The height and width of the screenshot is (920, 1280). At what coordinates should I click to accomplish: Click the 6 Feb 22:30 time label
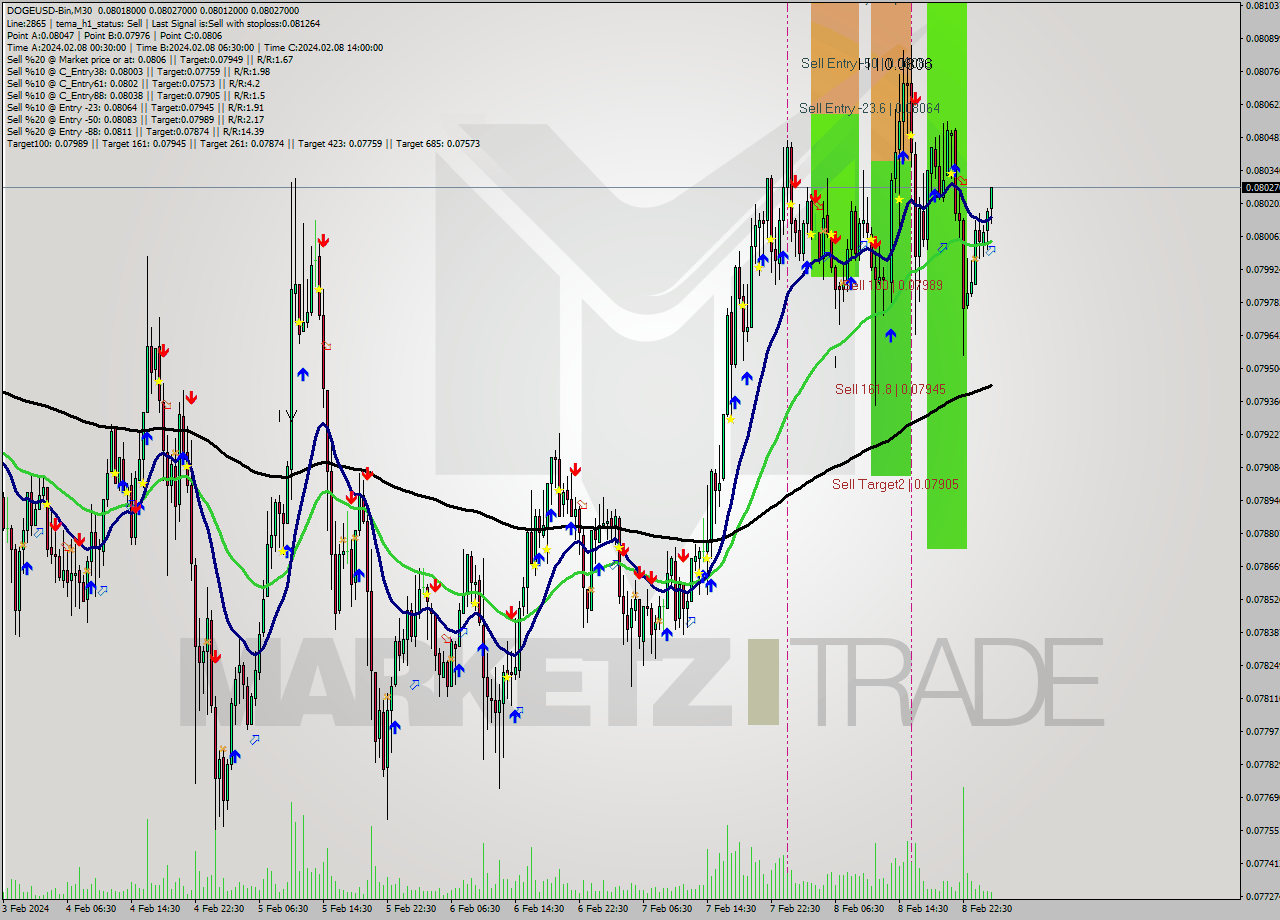click(x=602, y=909)
